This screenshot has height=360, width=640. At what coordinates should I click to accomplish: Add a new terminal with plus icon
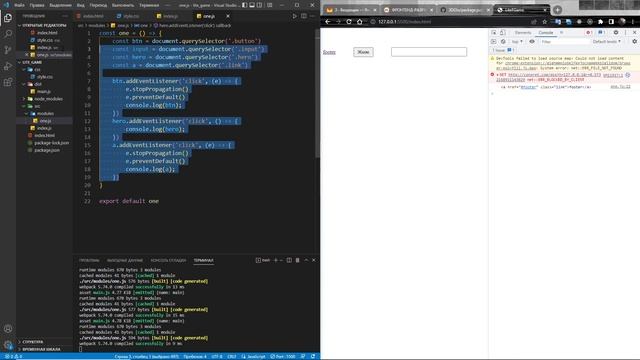(276, 260)
